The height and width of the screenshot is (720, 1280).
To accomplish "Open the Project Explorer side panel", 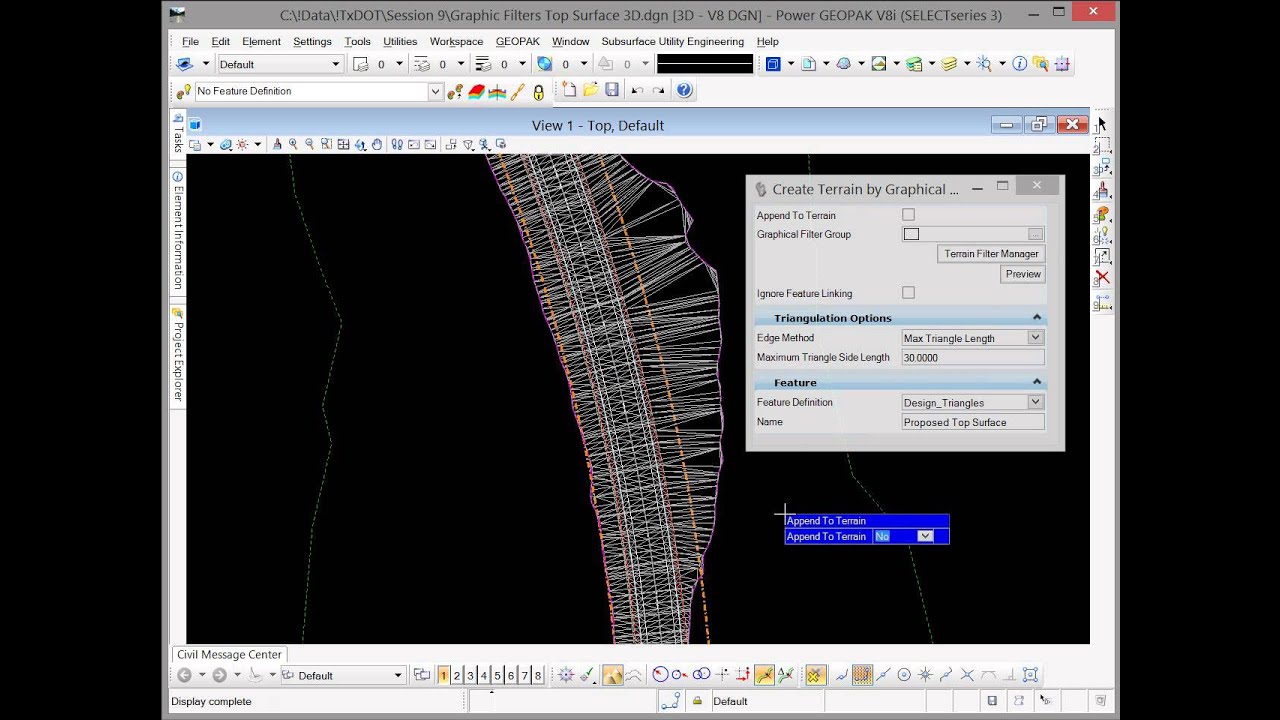I will coord(178,355).
